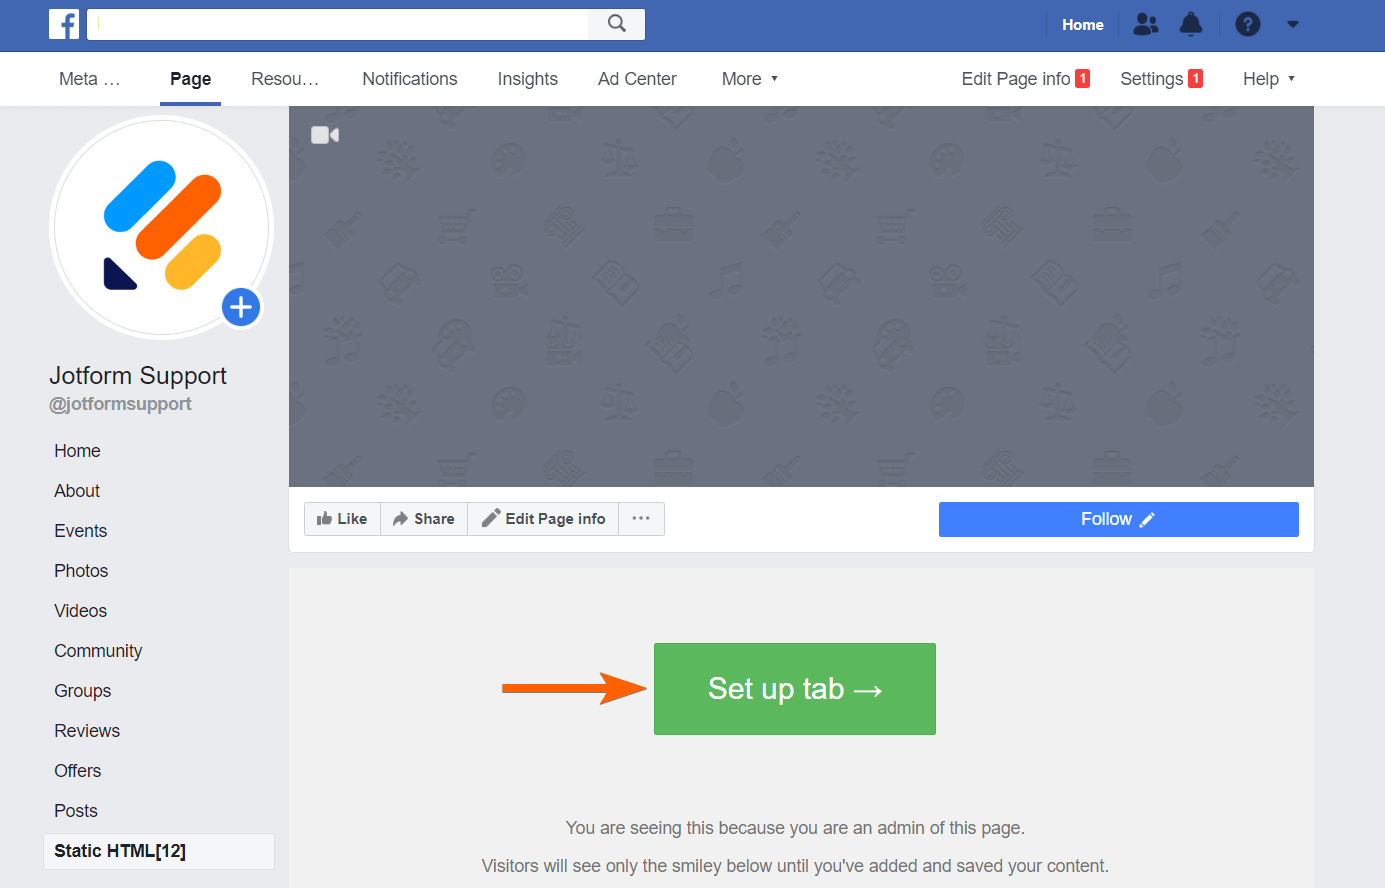Click the Jotform Support page name
The width and height of the screenshot is (1385, 888).
click(138, 376)
